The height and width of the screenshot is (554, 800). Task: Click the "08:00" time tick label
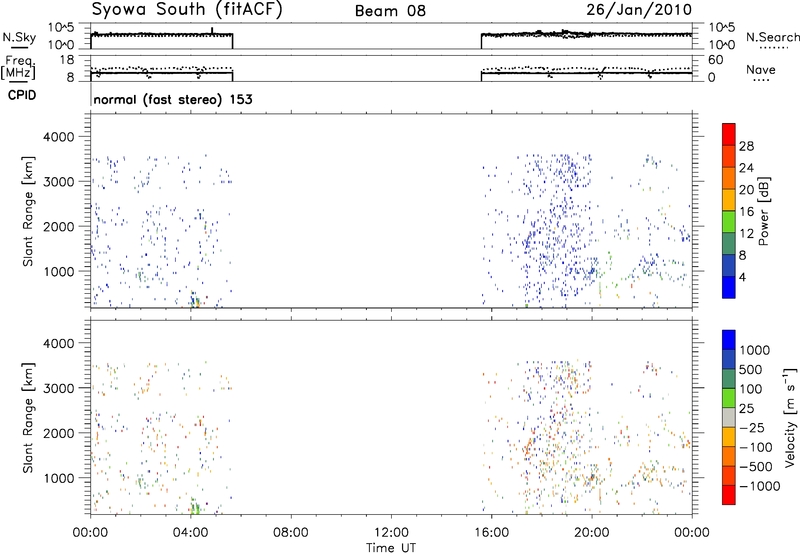point(291,533)
